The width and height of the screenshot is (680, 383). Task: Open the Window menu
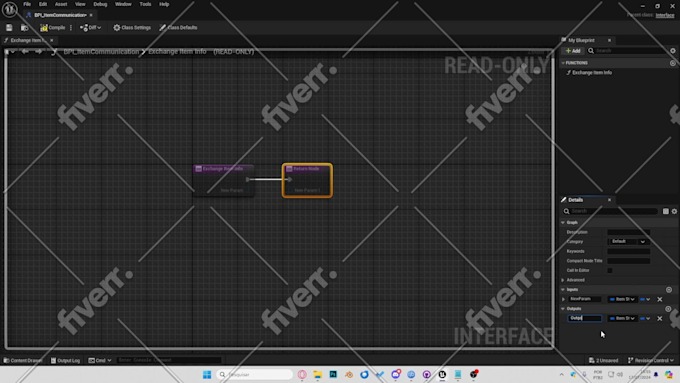click(123, 4)
